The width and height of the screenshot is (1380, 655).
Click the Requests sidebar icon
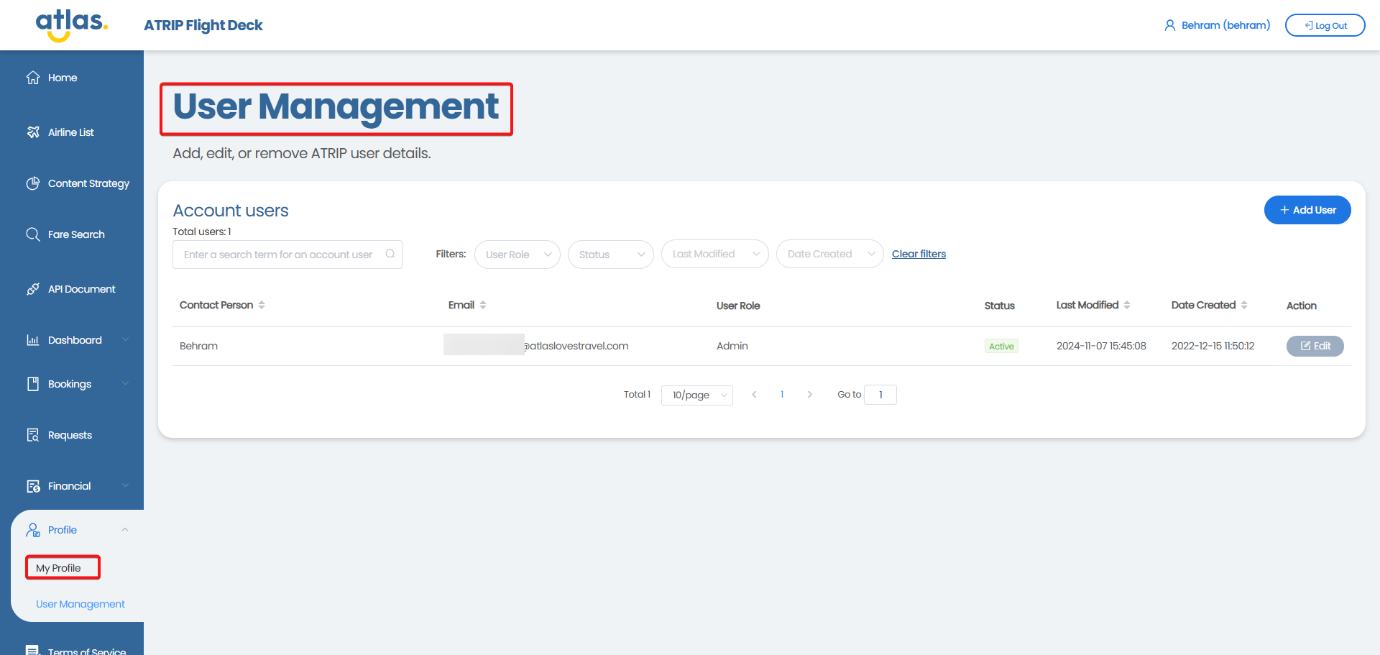[x=33, y=435]
